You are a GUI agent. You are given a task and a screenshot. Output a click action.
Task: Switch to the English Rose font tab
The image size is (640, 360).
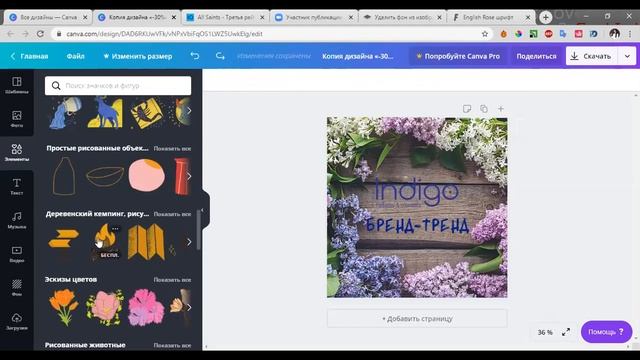pyautogui.click(x=491, y=17)
